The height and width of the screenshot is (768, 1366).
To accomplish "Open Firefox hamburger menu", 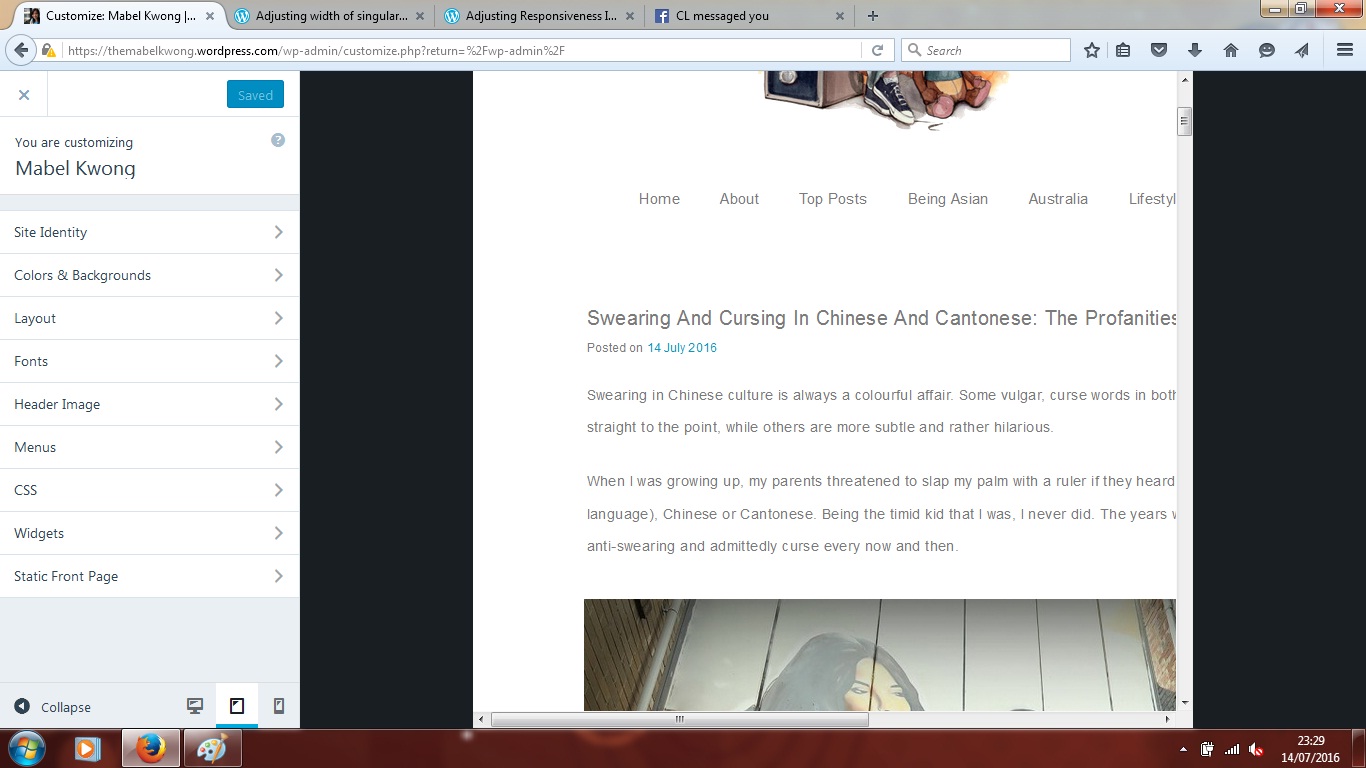I will click(1345, 50).
